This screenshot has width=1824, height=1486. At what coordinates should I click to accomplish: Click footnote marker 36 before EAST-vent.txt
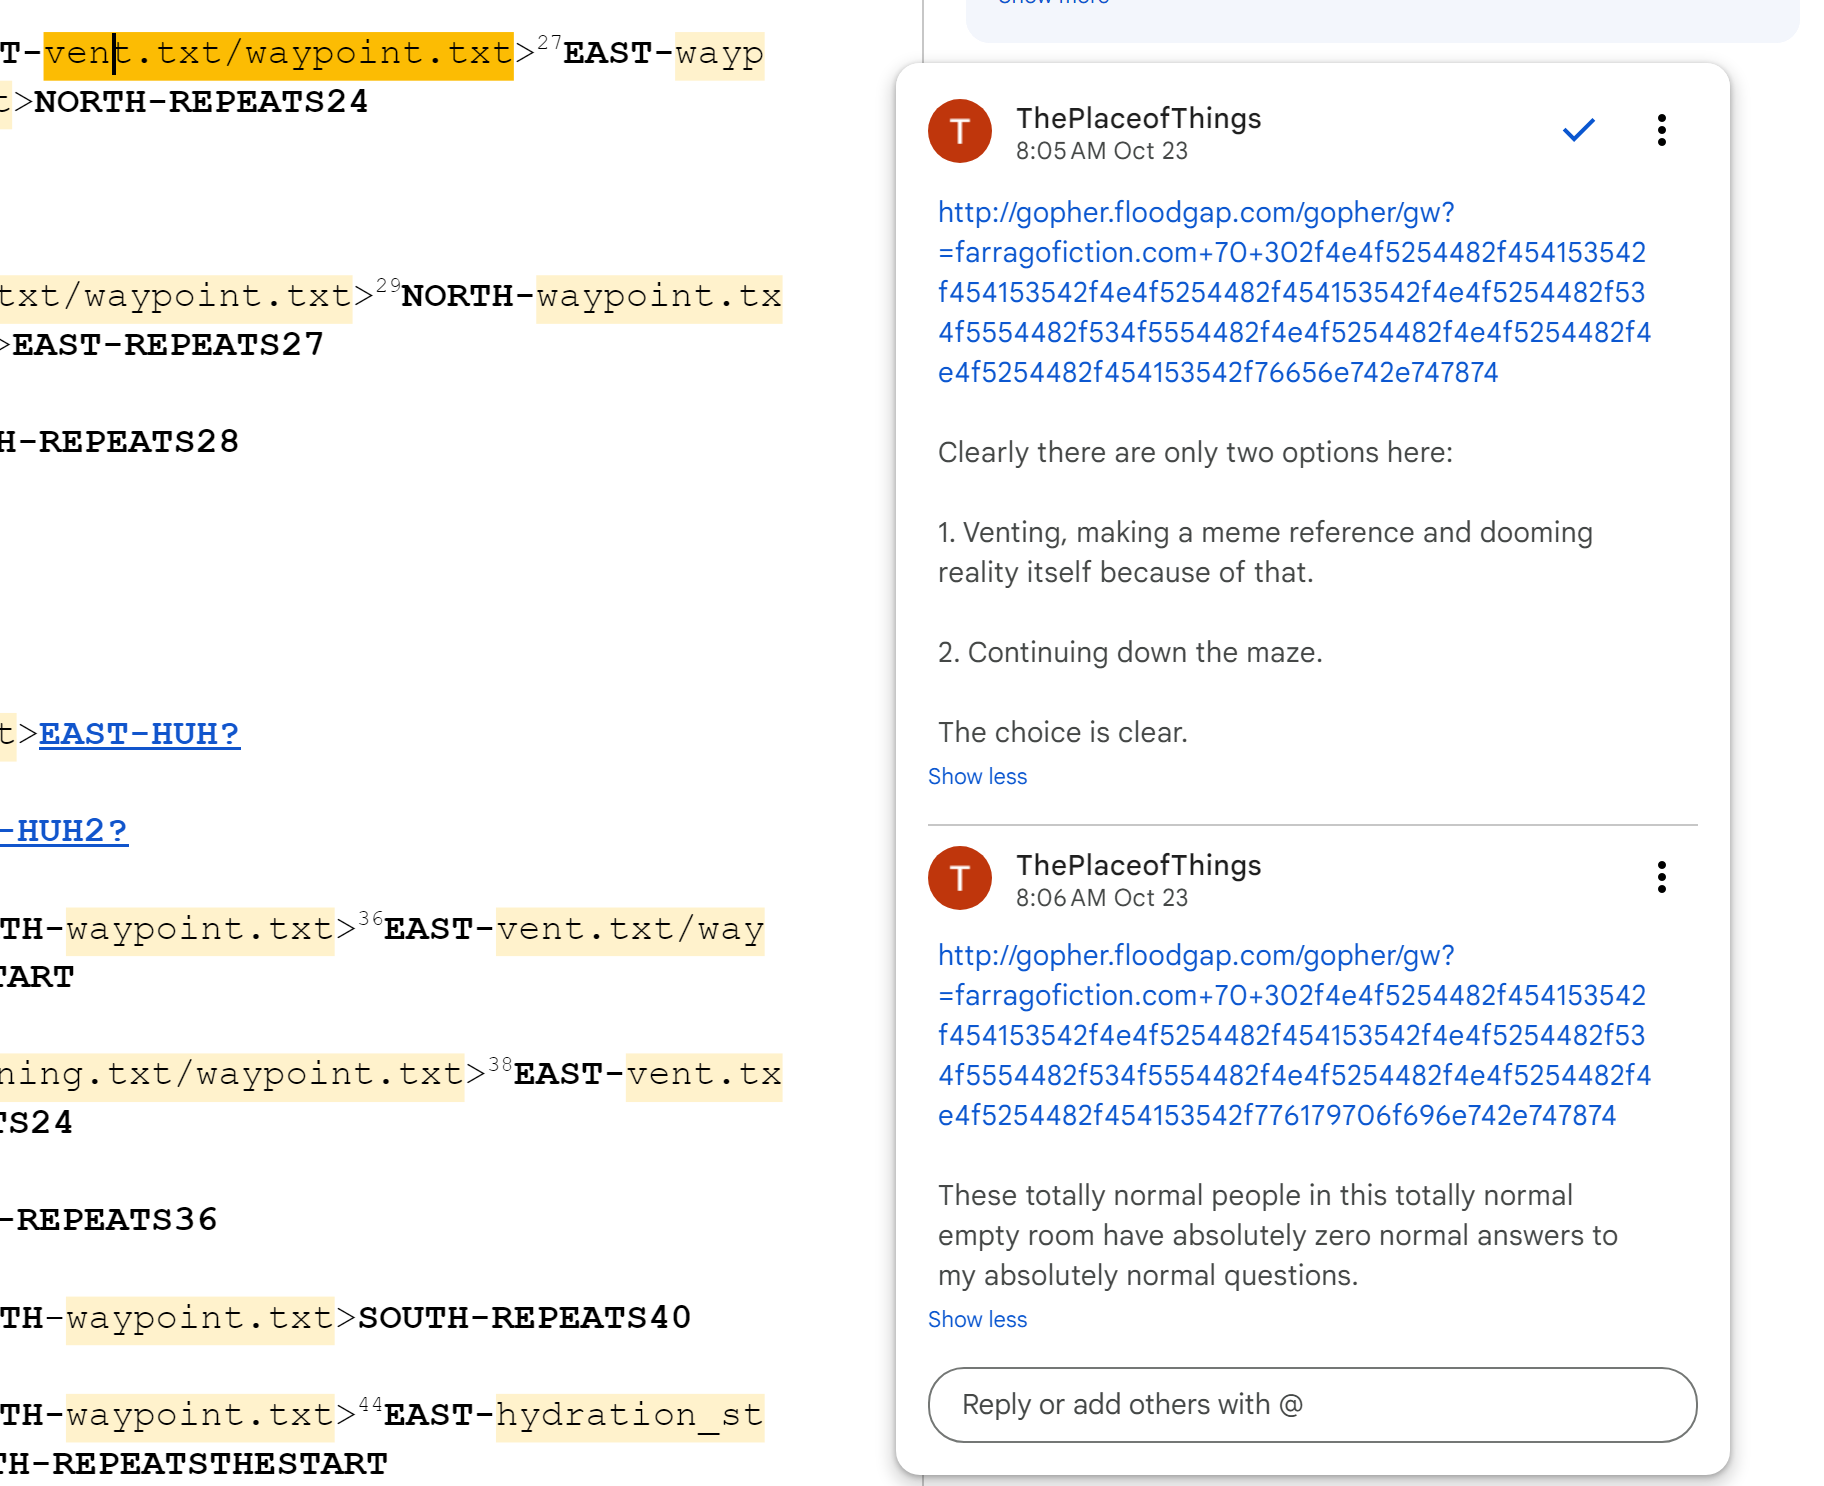[x=371, y=919]
